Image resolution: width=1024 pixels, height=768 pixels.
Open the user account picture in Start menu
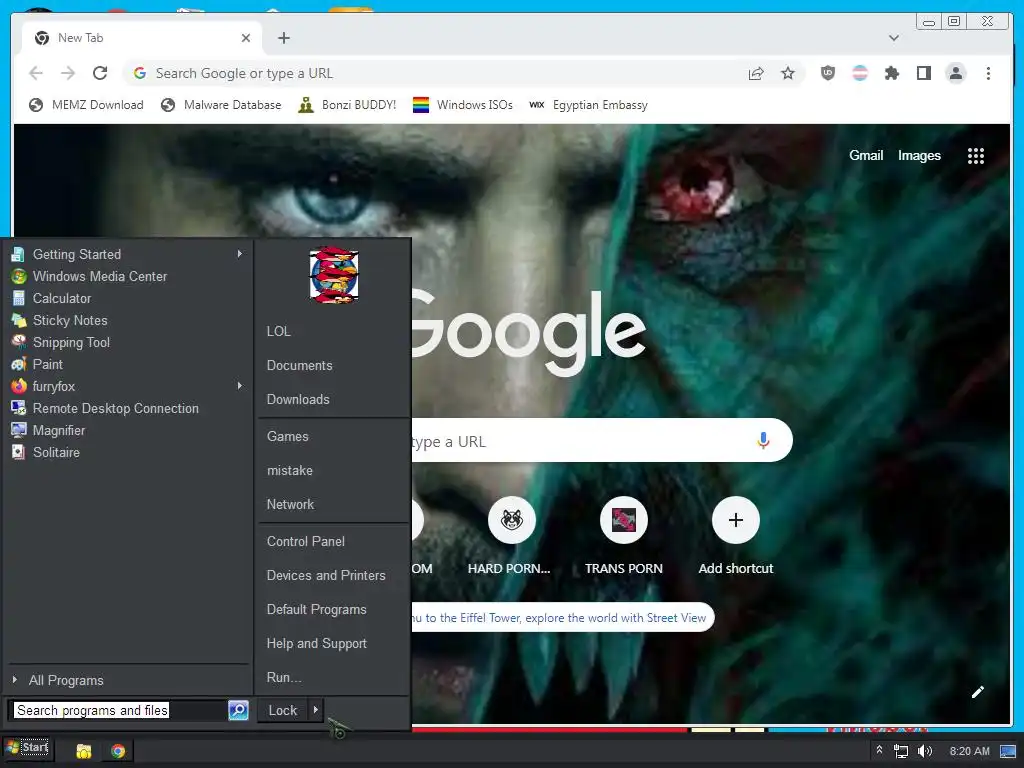click(x=334, y=275)
